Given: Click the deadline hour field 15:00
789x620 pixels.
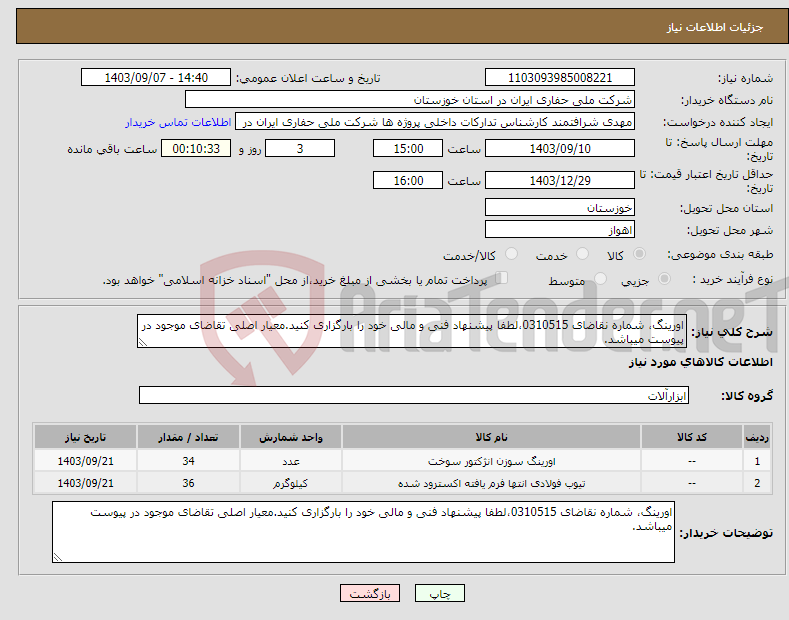Looking at the screenshot, I should [x=408, y=148].
